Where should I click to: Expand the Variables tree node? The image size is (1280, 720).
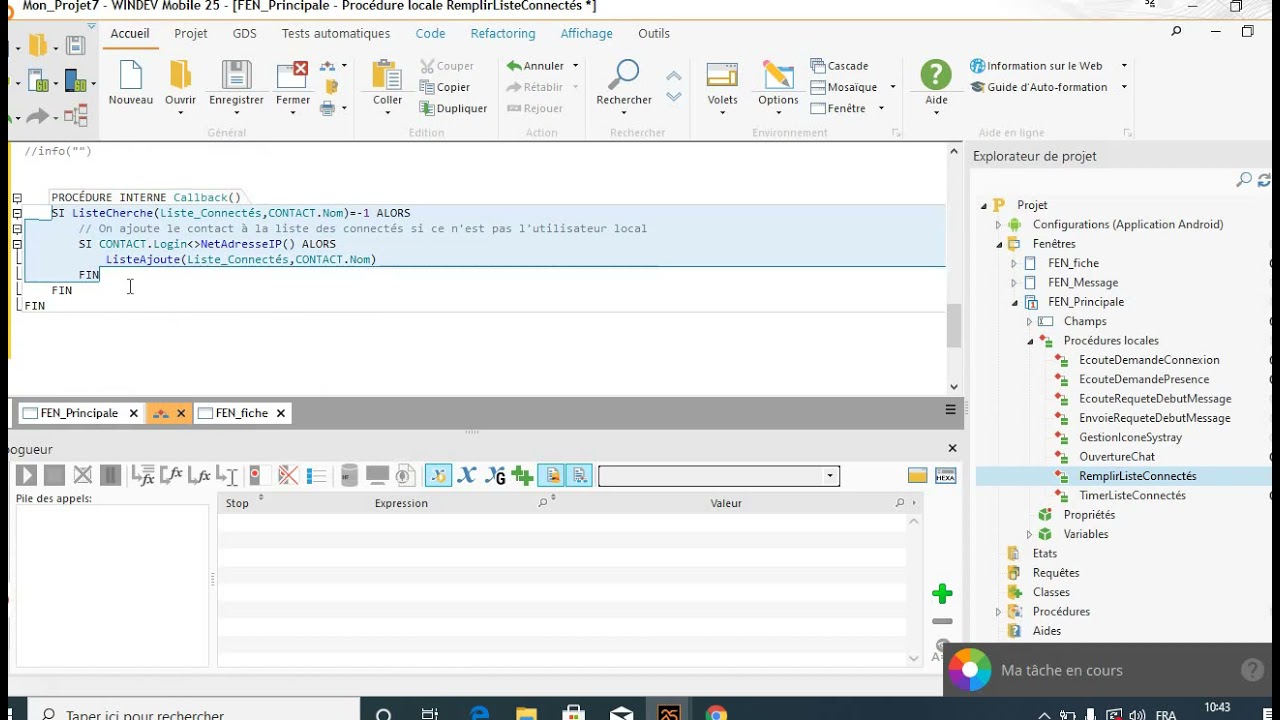pyautogui.click(x=1029, y=535)
